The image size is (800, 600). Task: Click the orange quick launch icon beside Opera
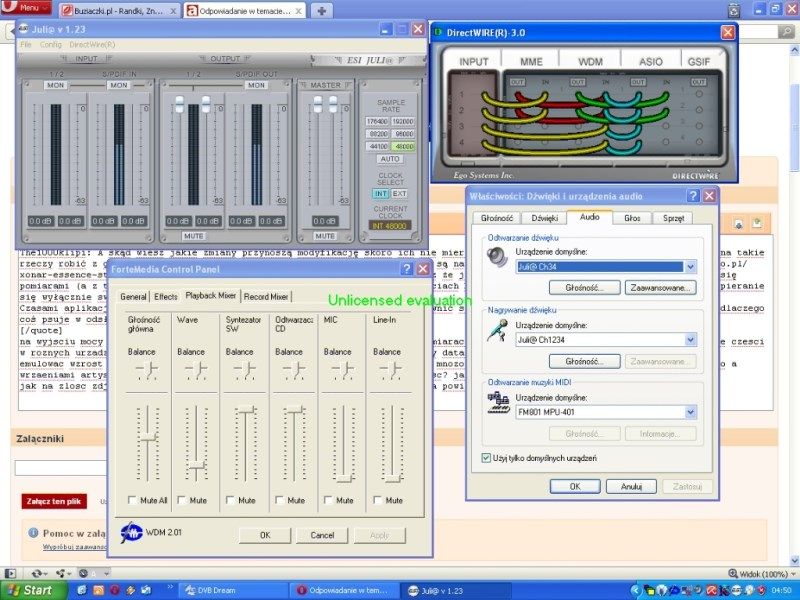point(98,590)
